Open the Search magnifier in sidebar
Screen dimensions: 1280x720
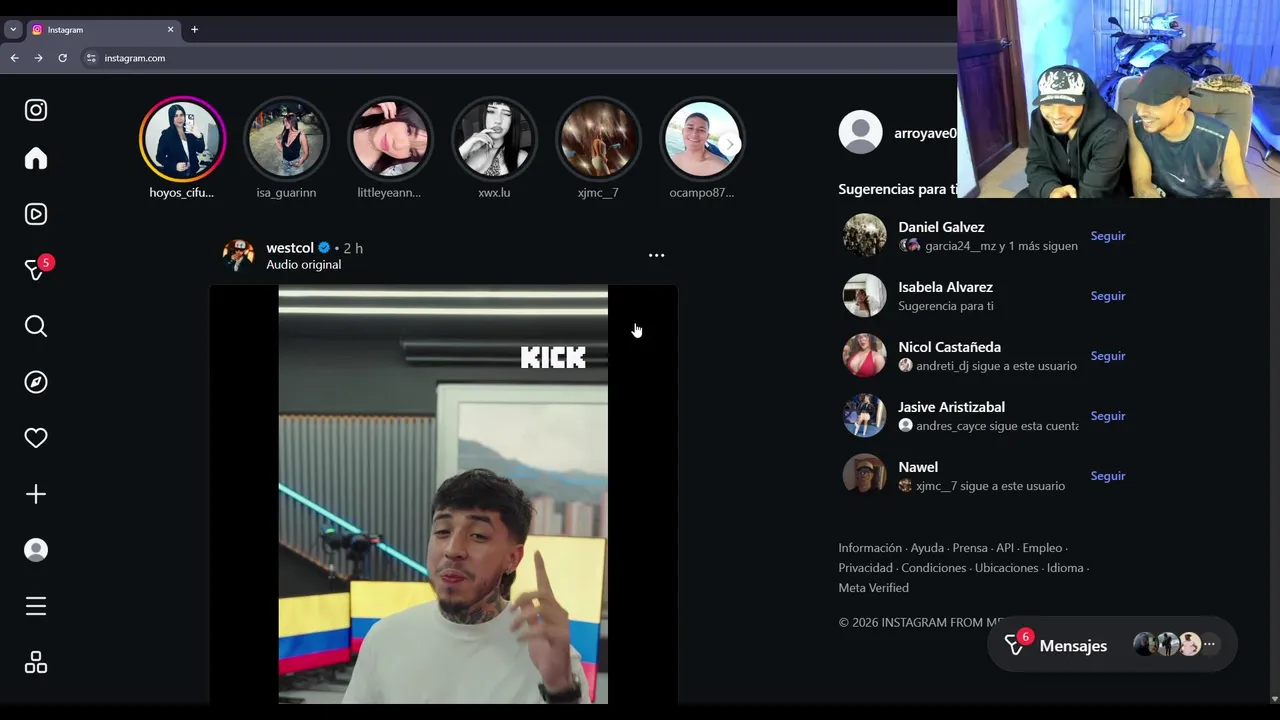point(36,326)
